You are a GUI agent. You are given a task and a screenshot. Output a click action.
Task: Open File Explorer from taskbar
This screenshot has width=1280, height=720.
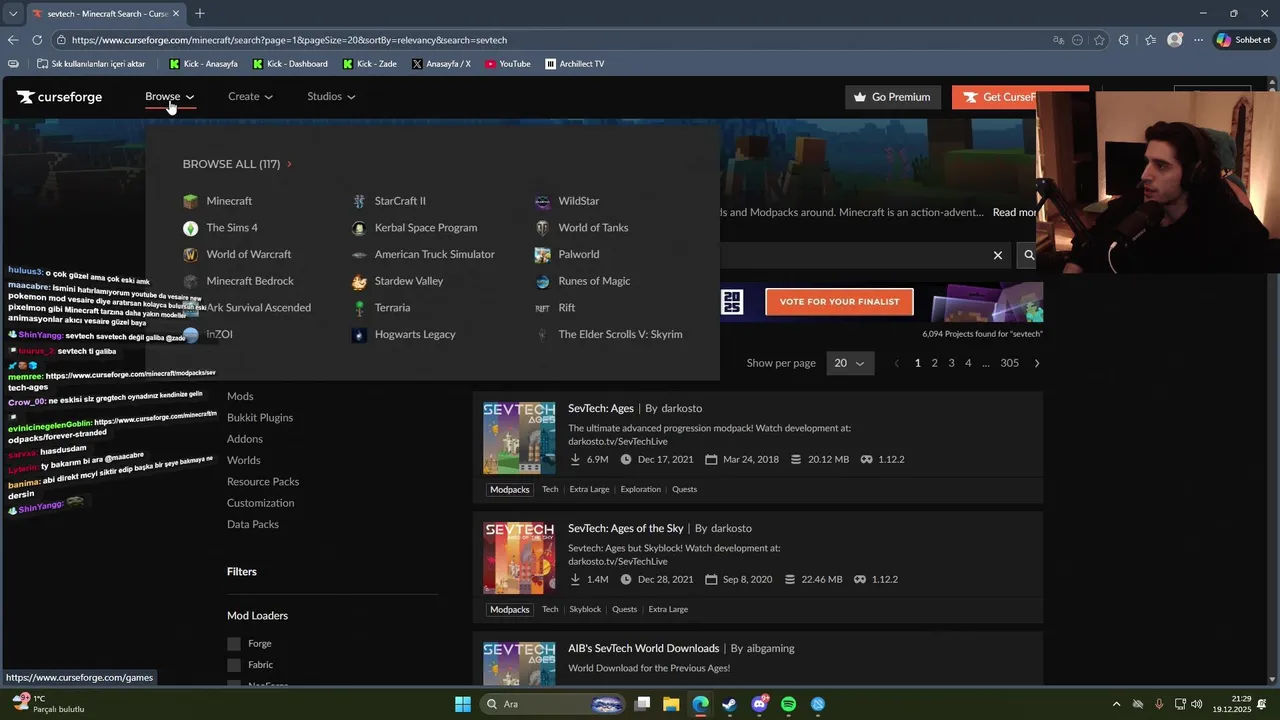click(671, 704)
